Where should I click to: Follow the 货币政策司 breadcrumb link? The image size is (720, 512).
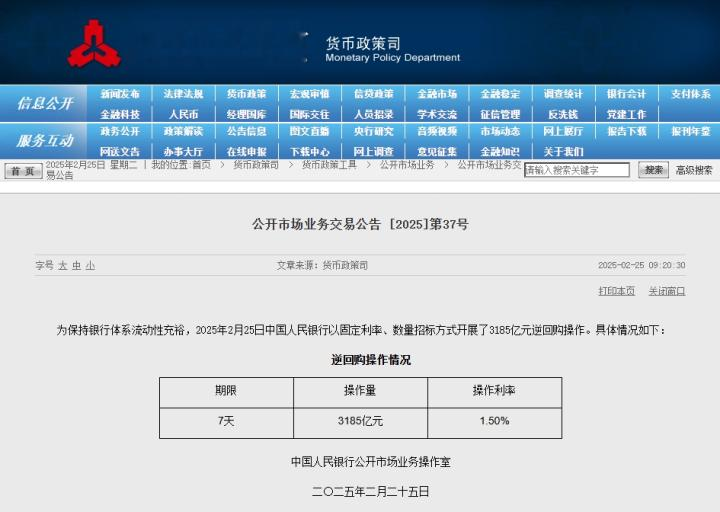coord(256,165)
